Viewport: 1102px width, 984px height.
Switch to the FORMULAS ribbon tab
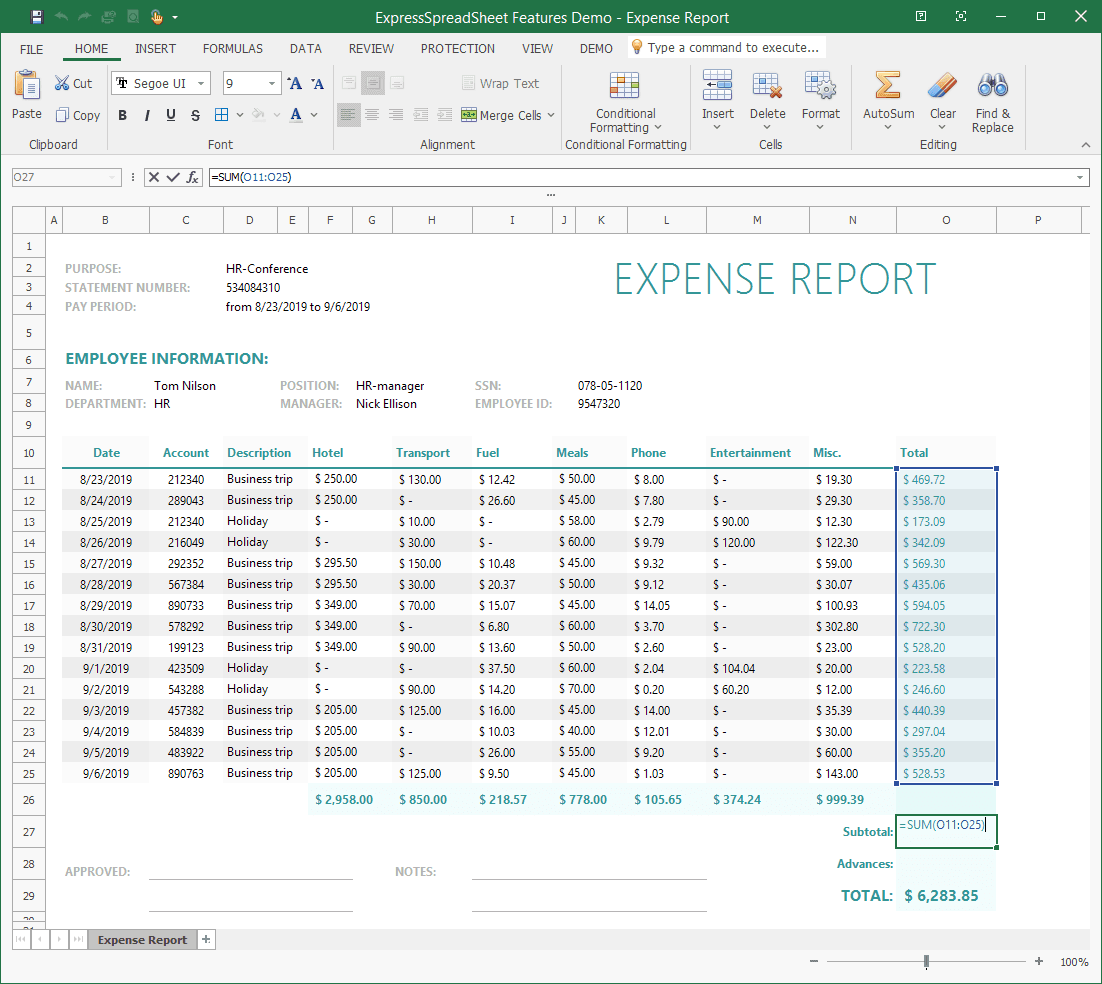(233, 48)
